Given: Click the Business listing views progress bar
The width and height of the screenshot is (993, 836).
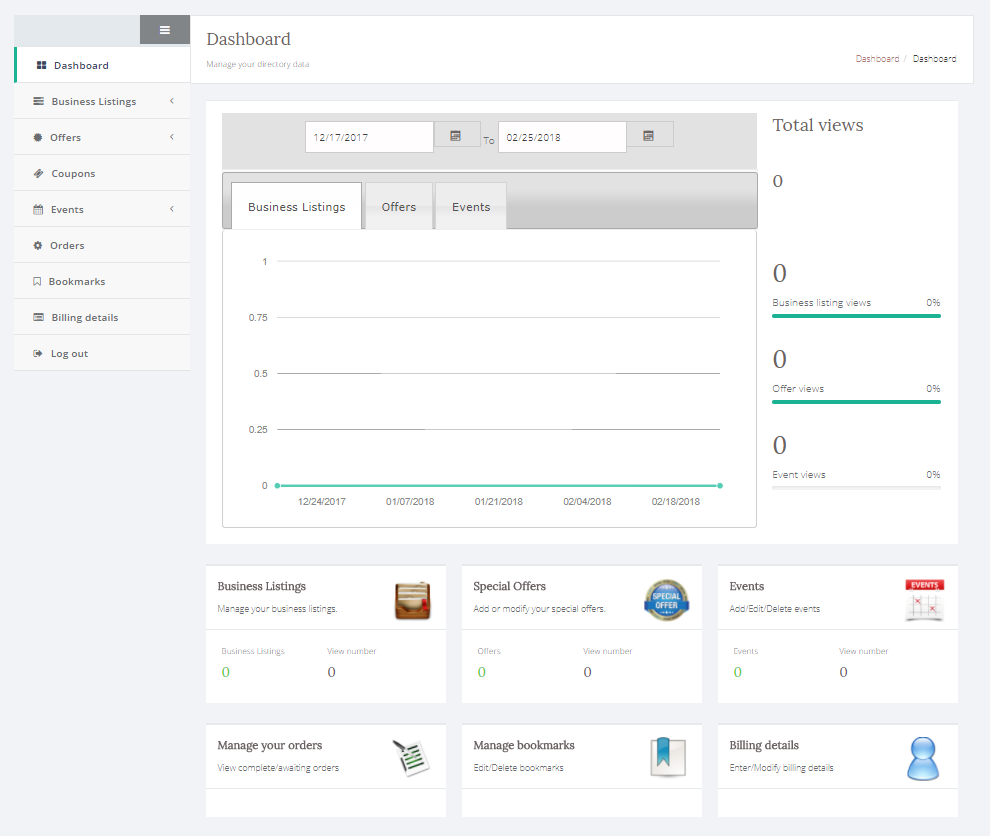Looking at the screenshot, I should (x=856, y=316).
